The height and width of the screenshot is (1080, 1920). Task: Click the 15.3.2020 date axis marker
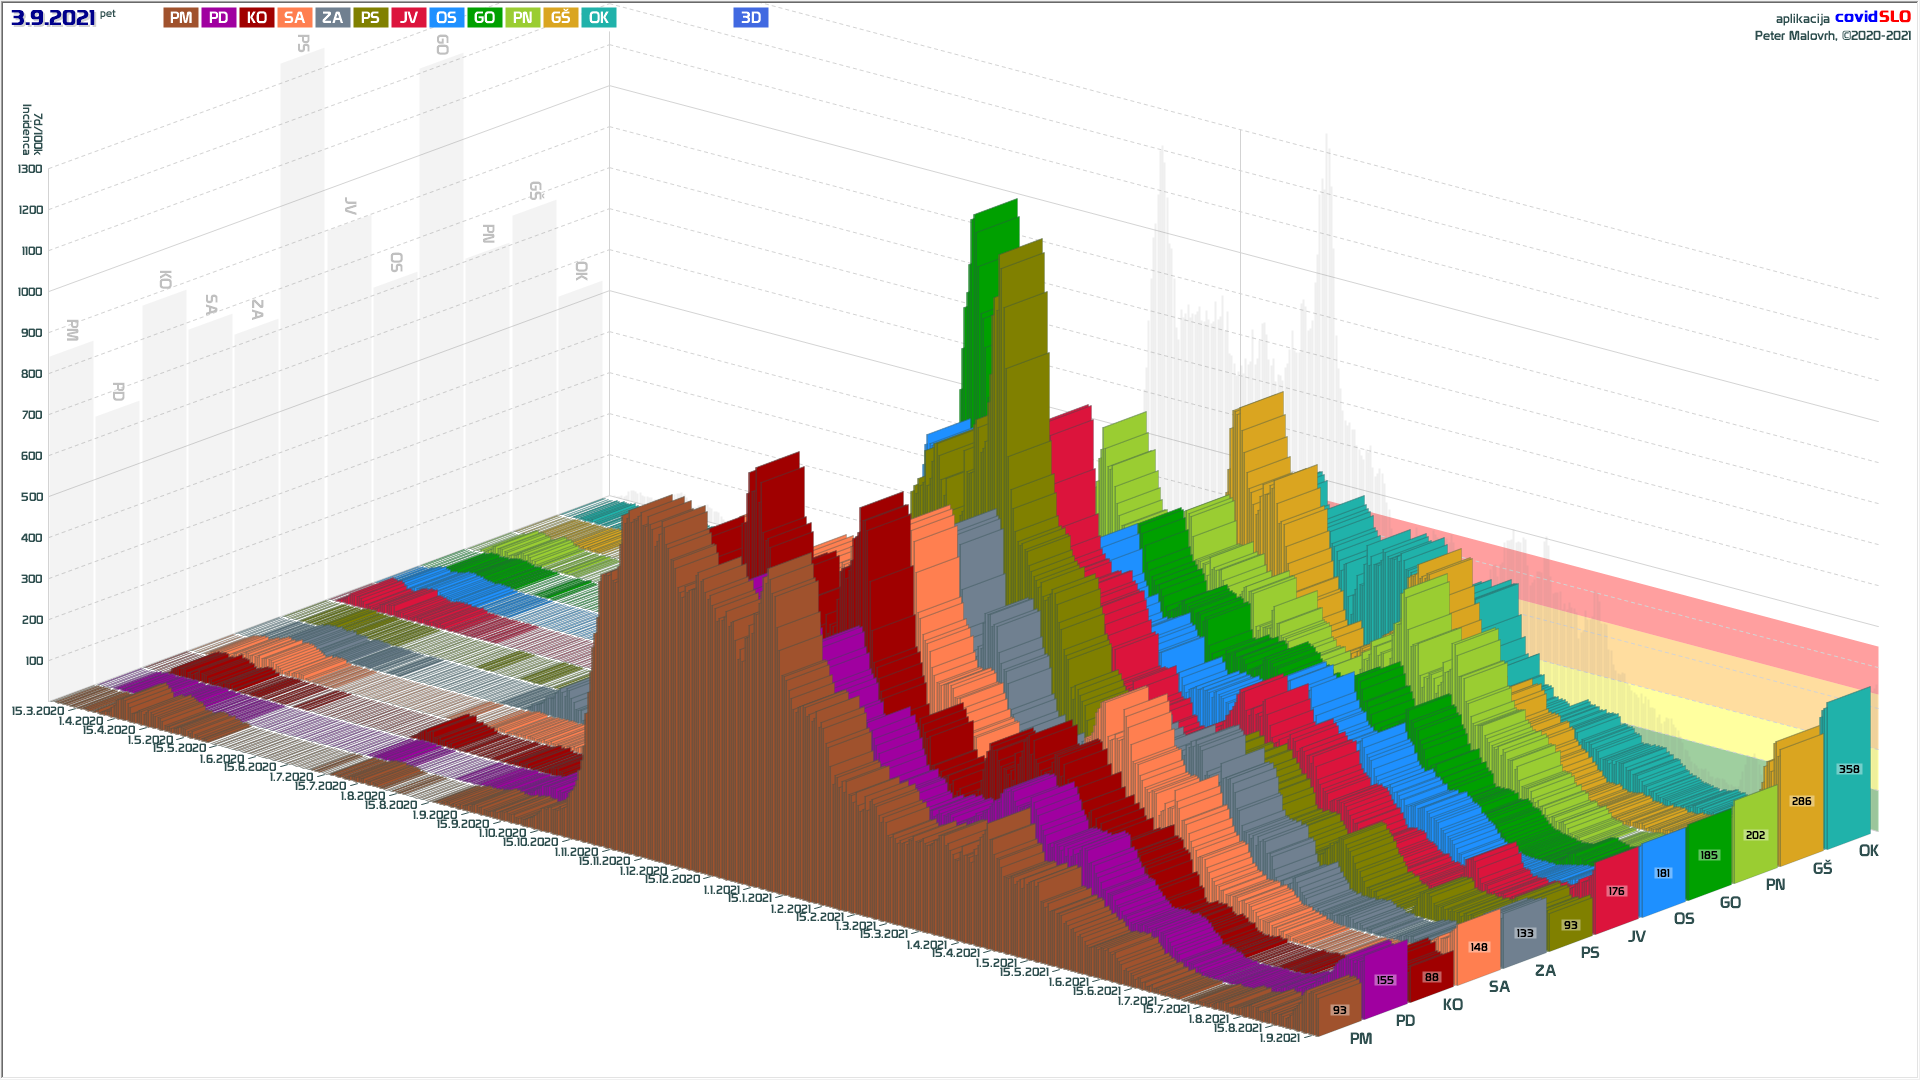point(36,711)
